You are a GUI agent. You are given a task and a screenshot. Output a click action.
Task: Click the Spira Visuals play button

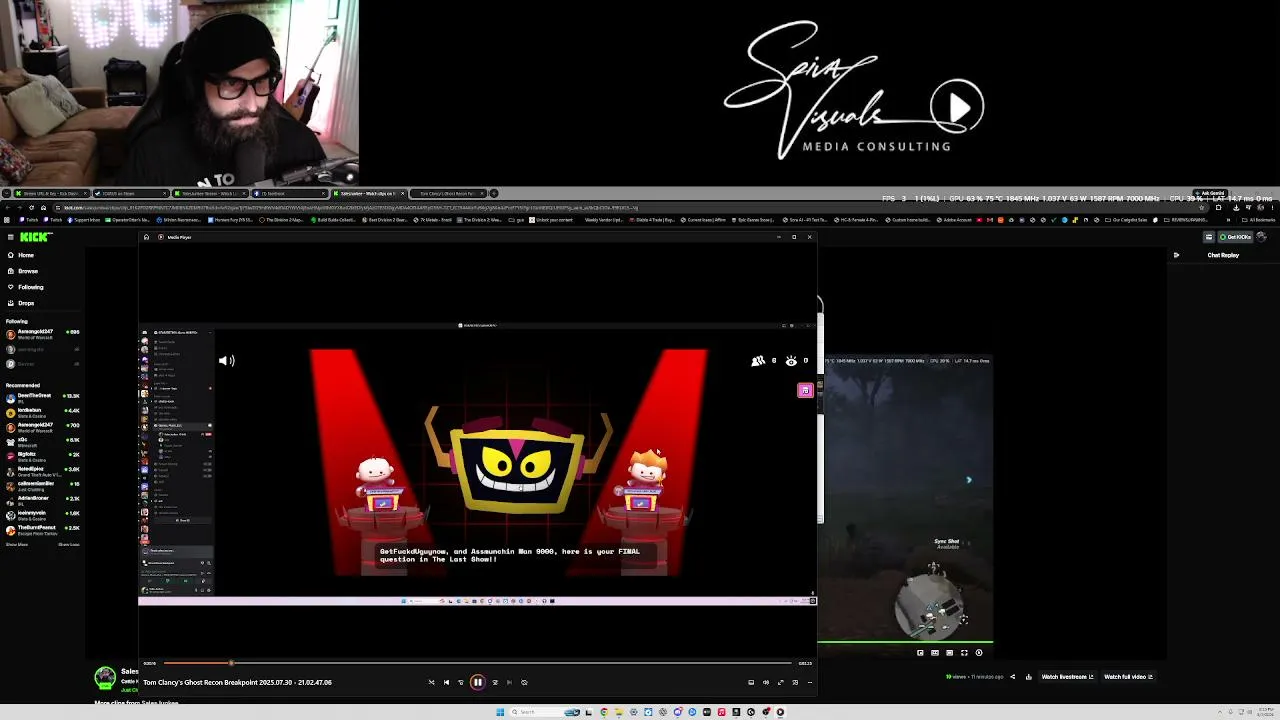tap(957, 107)
